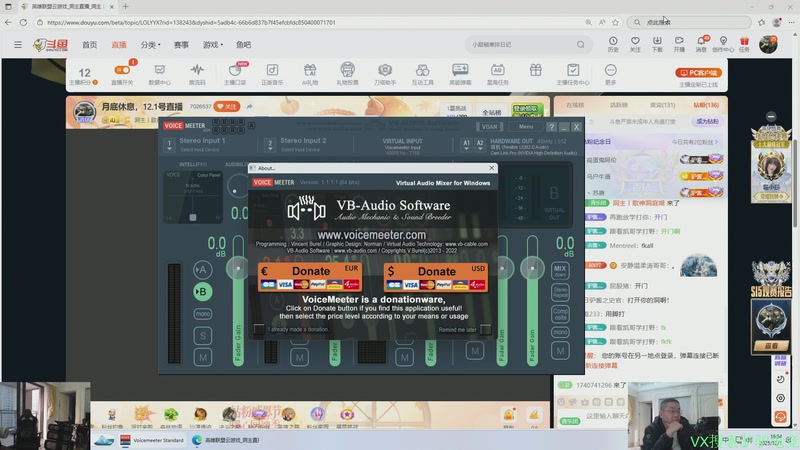Open Douyu creator center icon
Screen dimensions: 800x450
(x=723, y=44)
